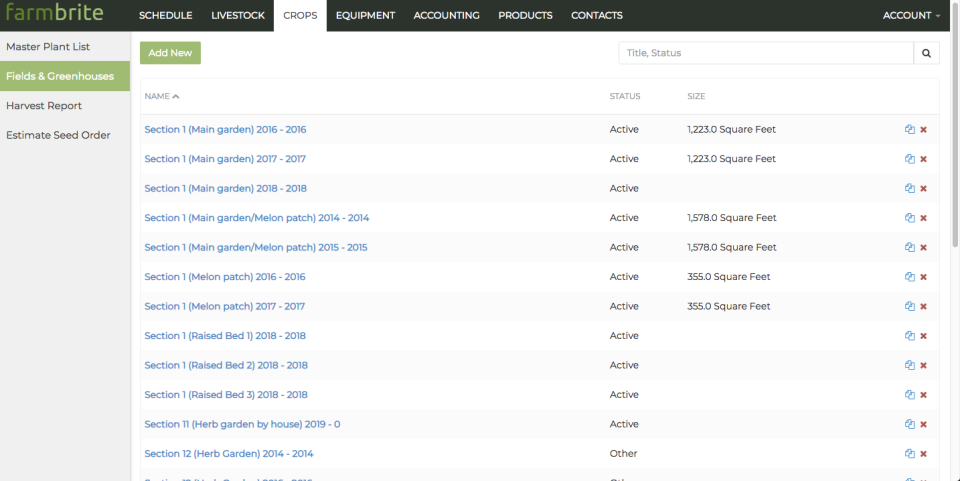Open Section 12 (Herb Garden) 2014 - 2014 link

point(228,453)
